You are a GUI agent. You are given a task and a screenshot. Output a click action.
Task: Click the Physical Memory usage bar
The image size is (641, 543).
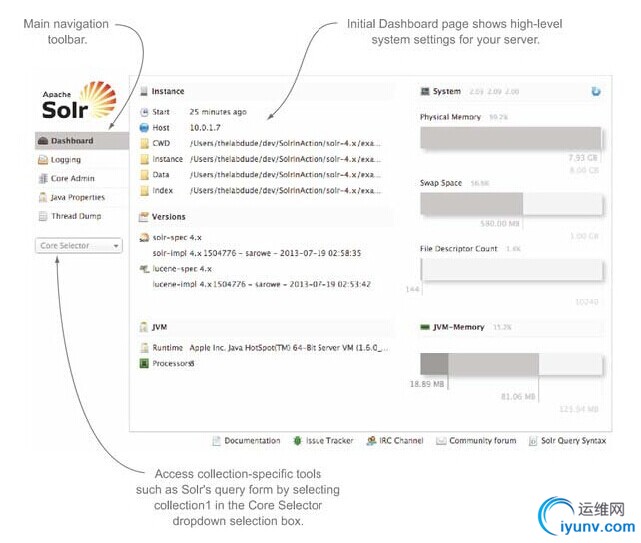[x=511, y=138]
